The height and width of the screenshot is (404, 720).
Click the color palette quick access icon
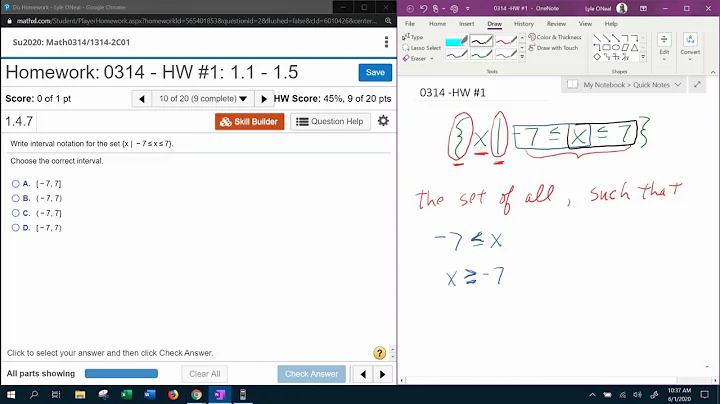click(454, 8)
